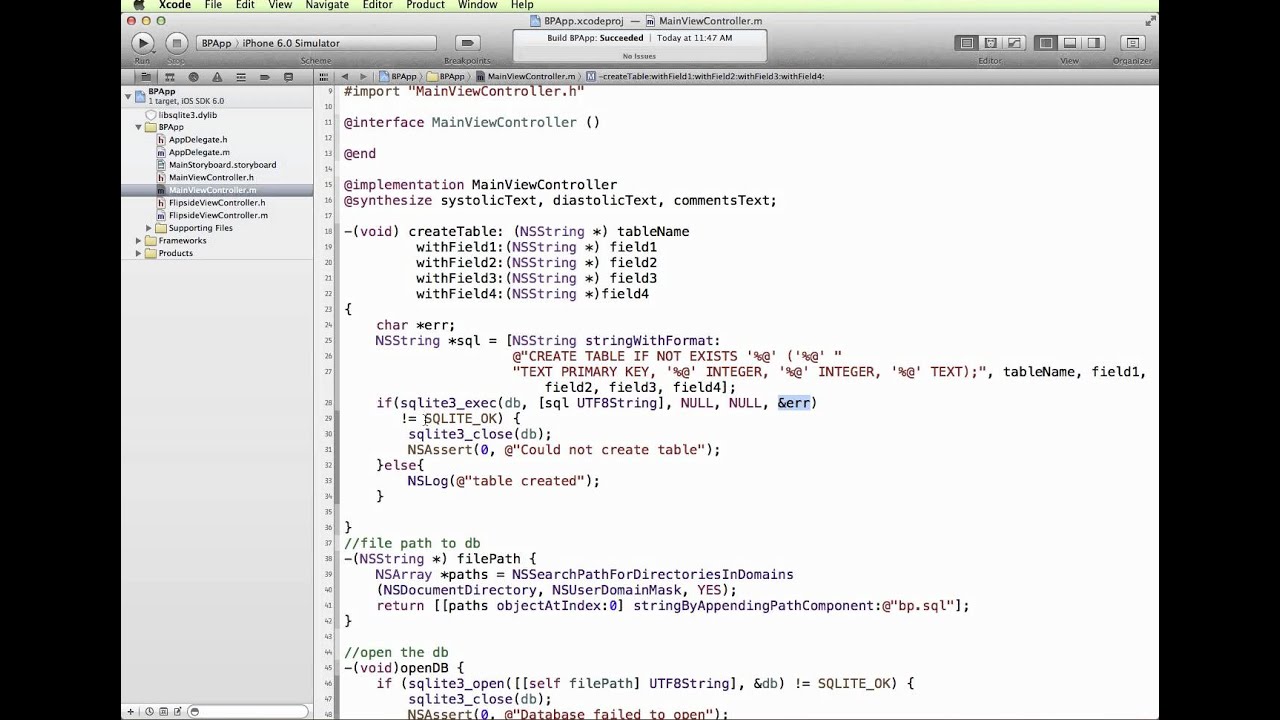This screenshot has height=720, width=1280.
Task: Click the BPApp folder jump bar segment
Action: [x=446, y=77]
